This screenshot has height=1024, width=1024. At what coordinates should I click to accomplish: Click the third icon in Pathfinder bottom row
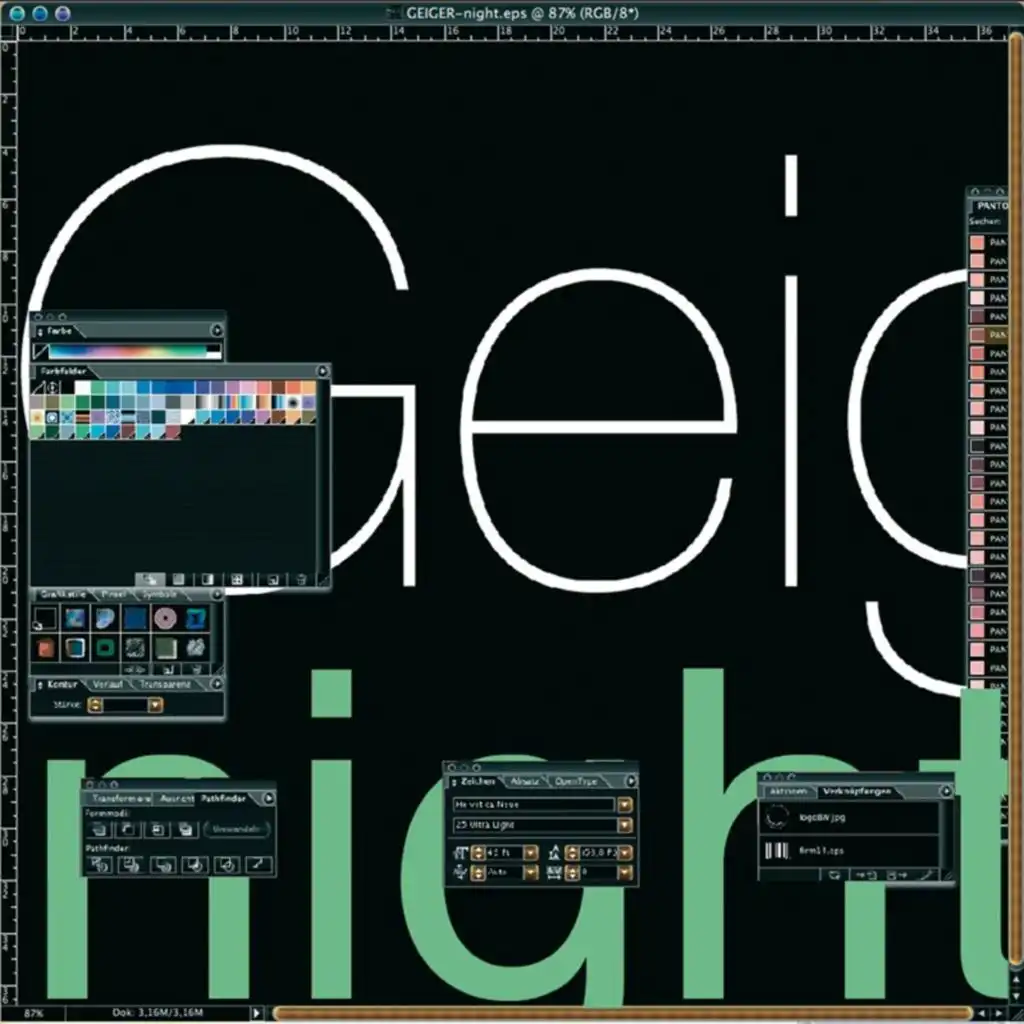(163, 865)
